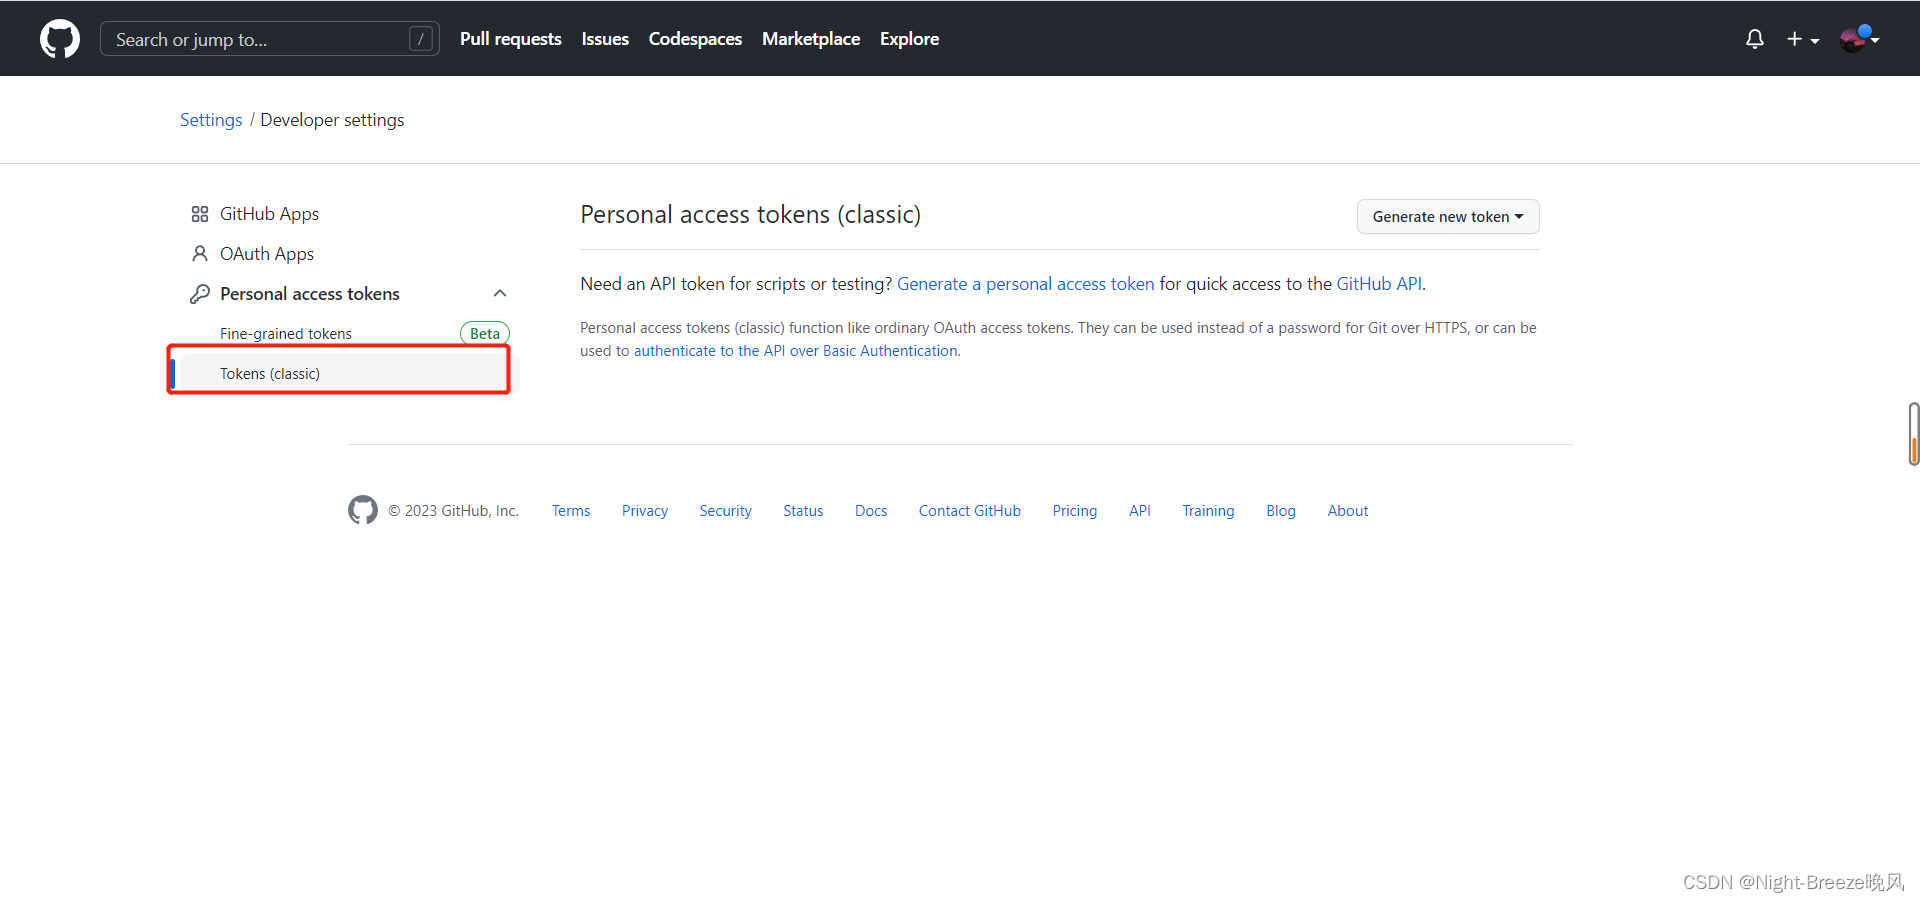Screen dimensions: 1920x902
Task: Focus the Search or jump to field
Action: coord(270,39)
